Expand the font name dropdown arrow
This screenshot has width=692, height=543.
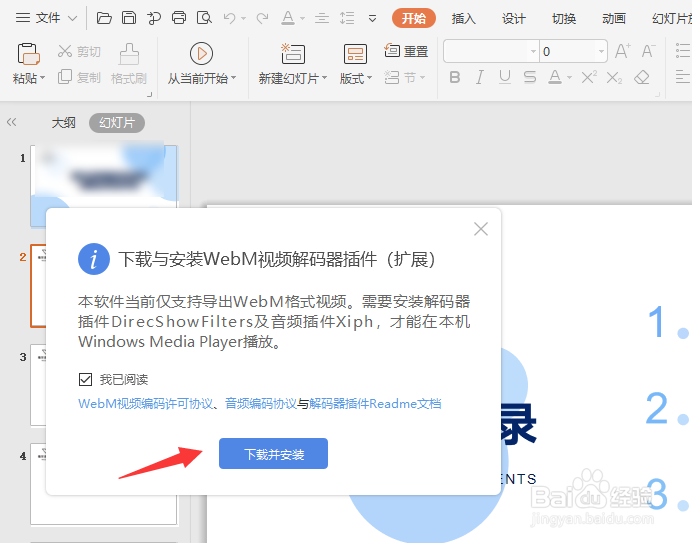pyautogui.click(x=534, y=51)
